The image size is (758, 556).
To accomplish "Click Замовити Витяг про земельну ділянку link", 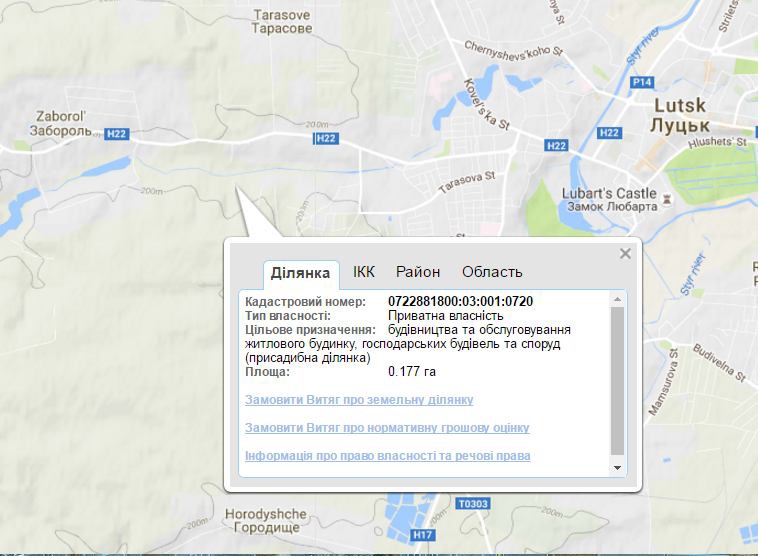I will click(359, 400).
